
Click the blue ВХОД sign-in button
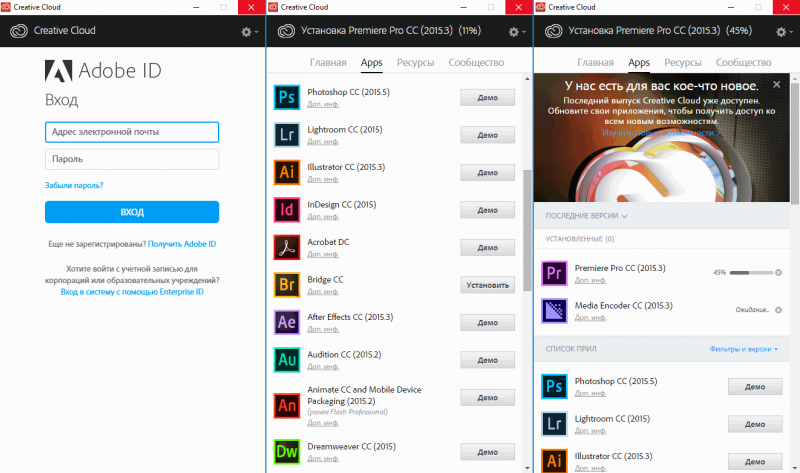click(132, 212)
